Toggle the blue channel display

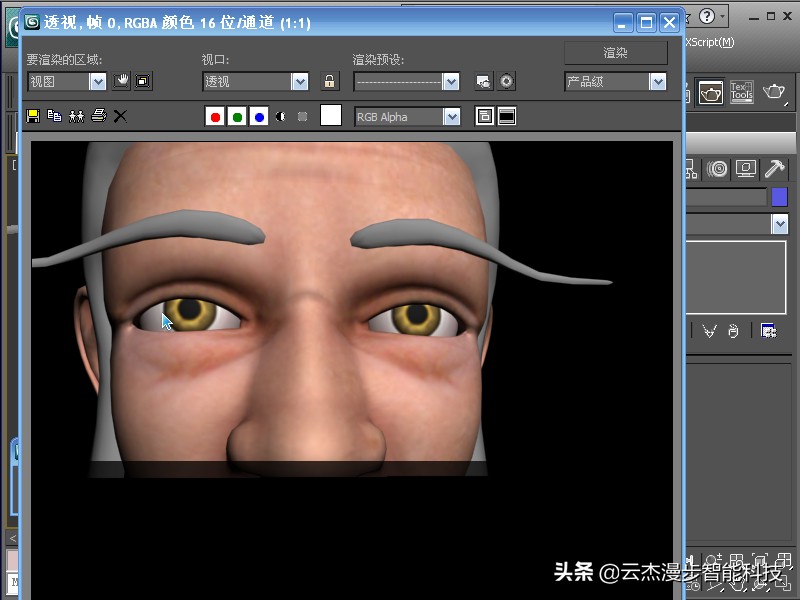coord(259,115)
